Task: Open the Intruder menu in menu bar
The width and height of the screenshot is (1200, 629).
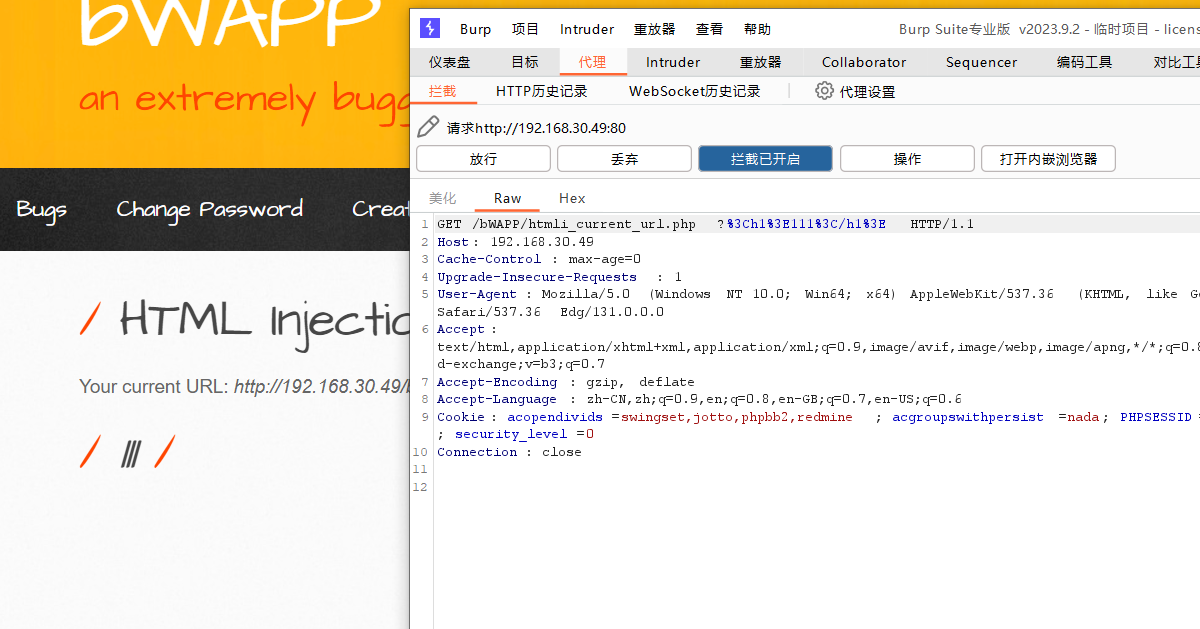Action: [x=587, y=29]
